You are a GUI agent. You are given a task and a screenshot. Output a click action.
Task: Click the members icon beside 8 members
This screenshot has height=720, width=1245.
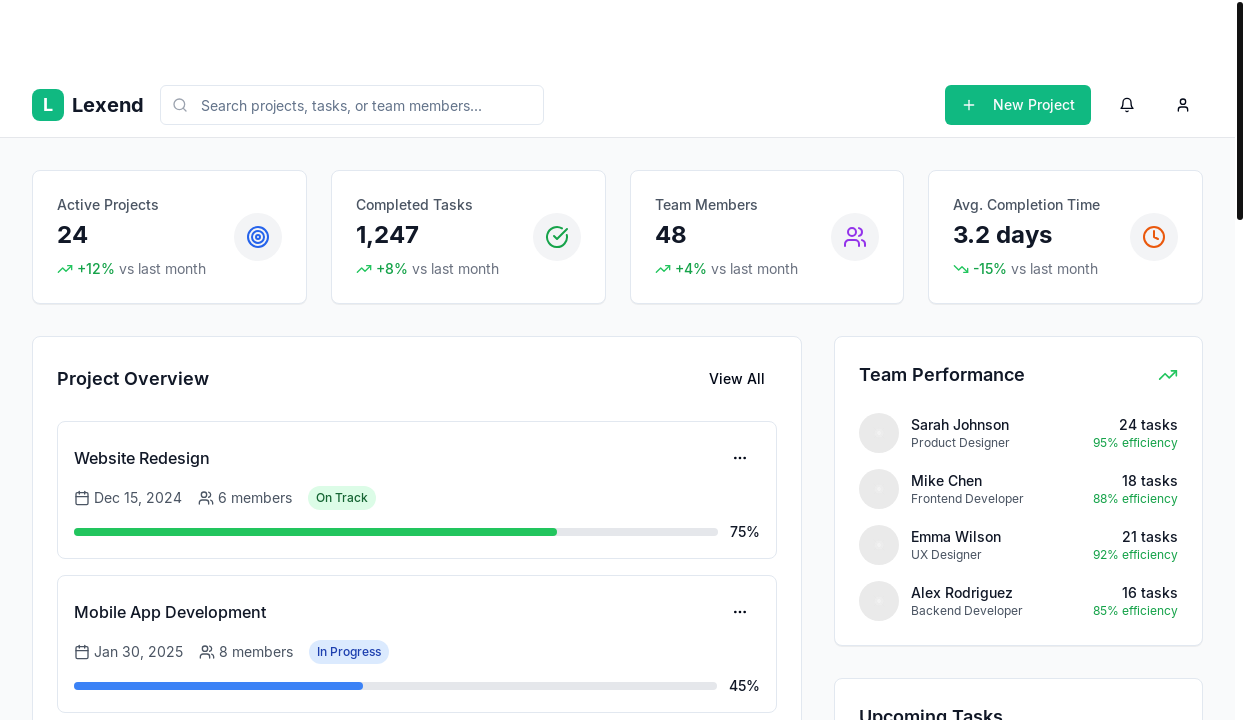click(207, 652)
